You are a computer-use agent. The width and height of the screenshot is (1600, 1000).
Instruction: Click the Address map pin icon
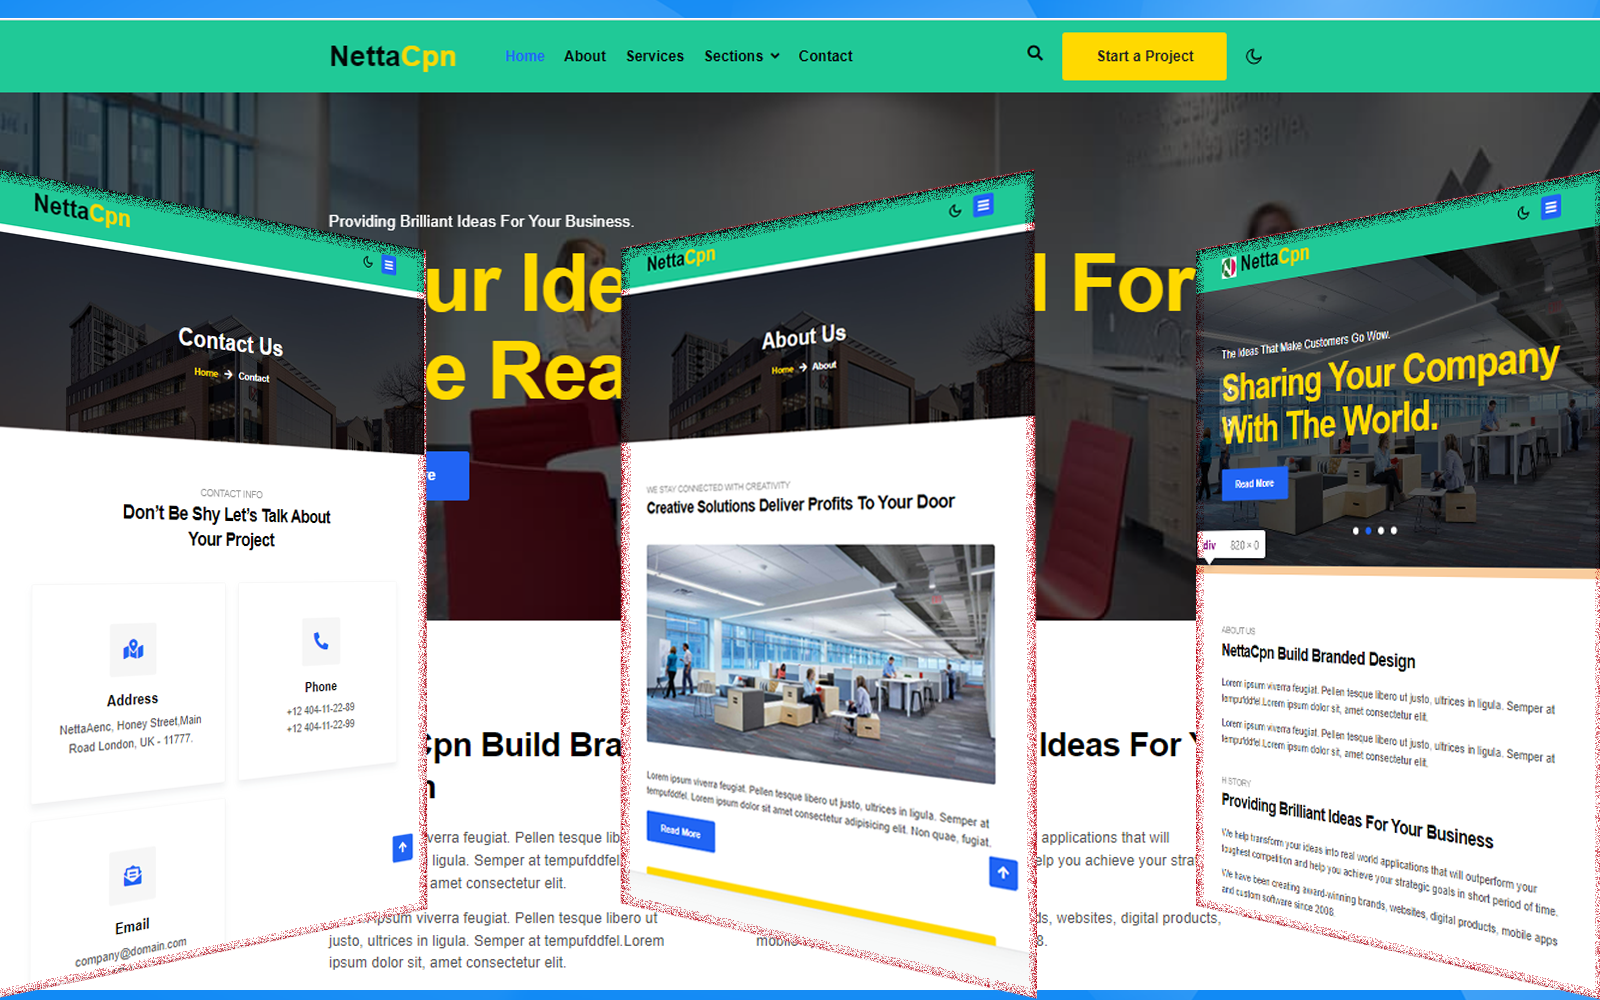coord(133,650)
